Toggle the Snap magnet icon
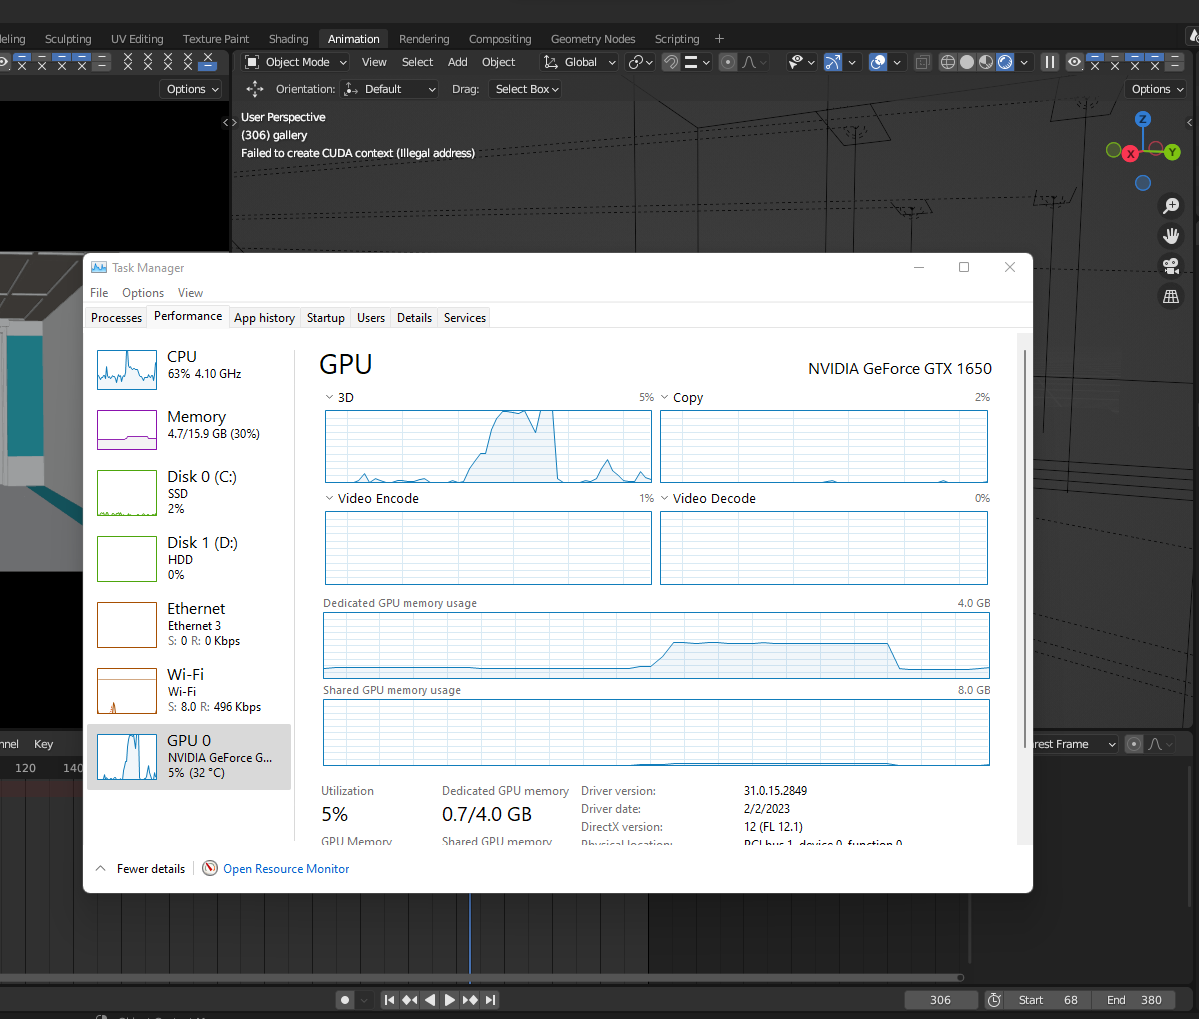Viewport: 1199px width, 1019px height. pos(671,62)
